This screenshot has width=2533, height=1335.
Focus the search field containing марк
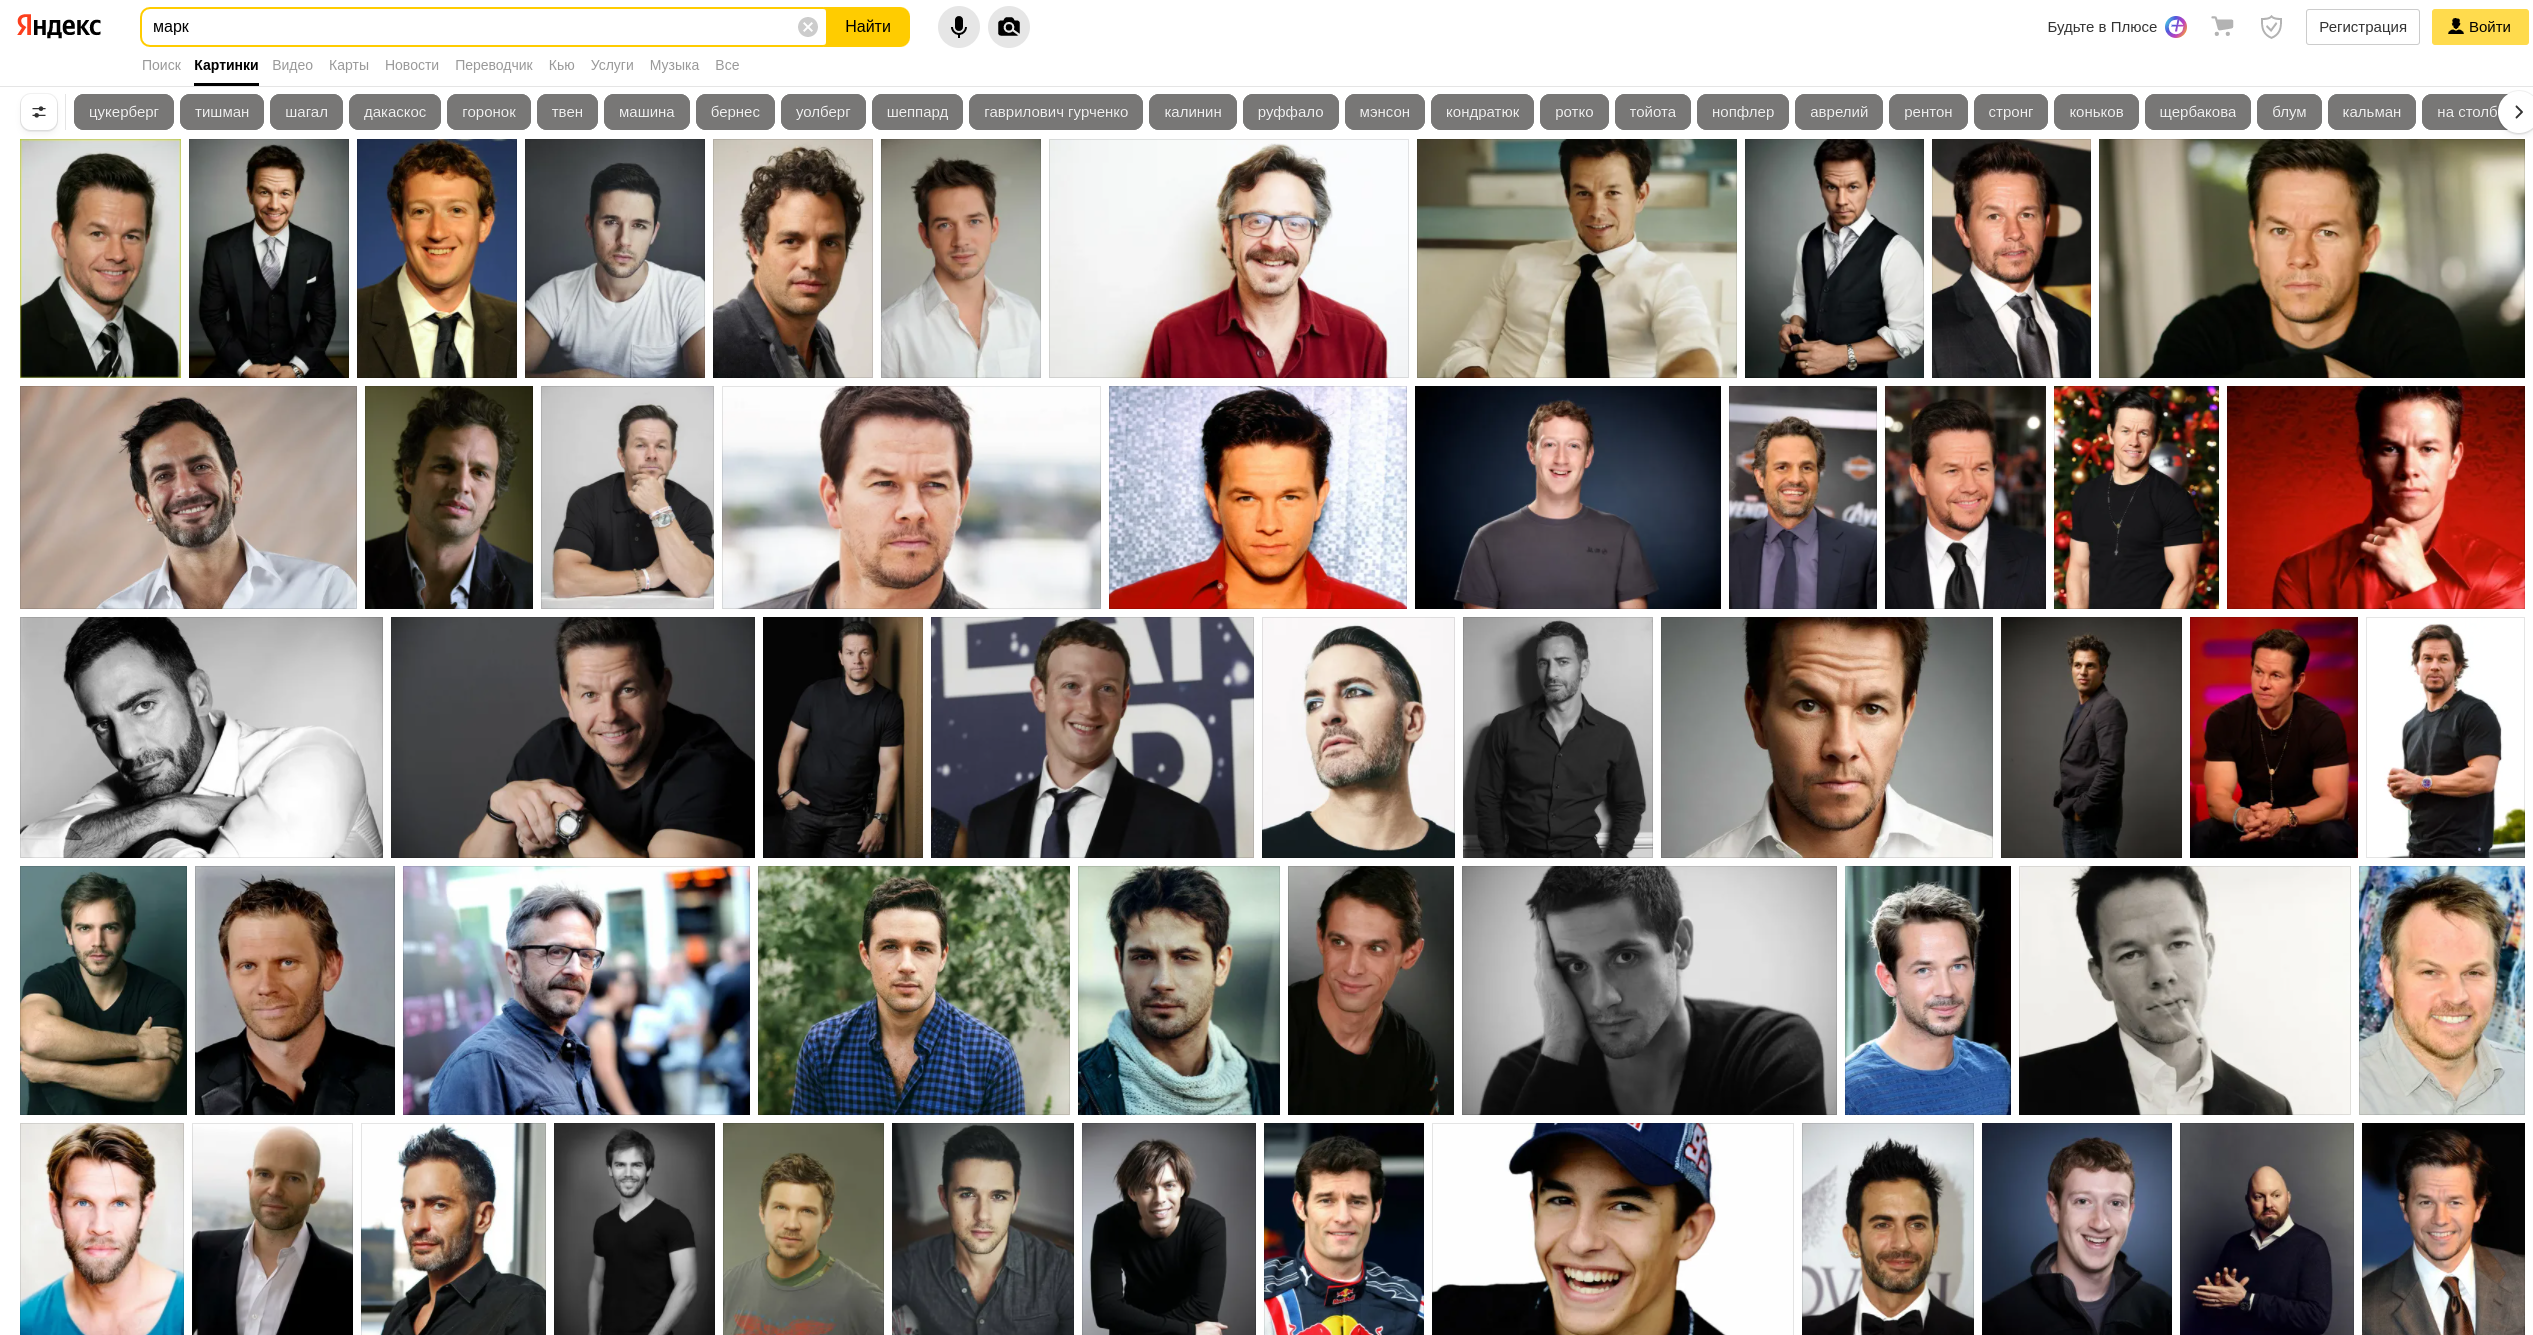[x=470, y=27]
